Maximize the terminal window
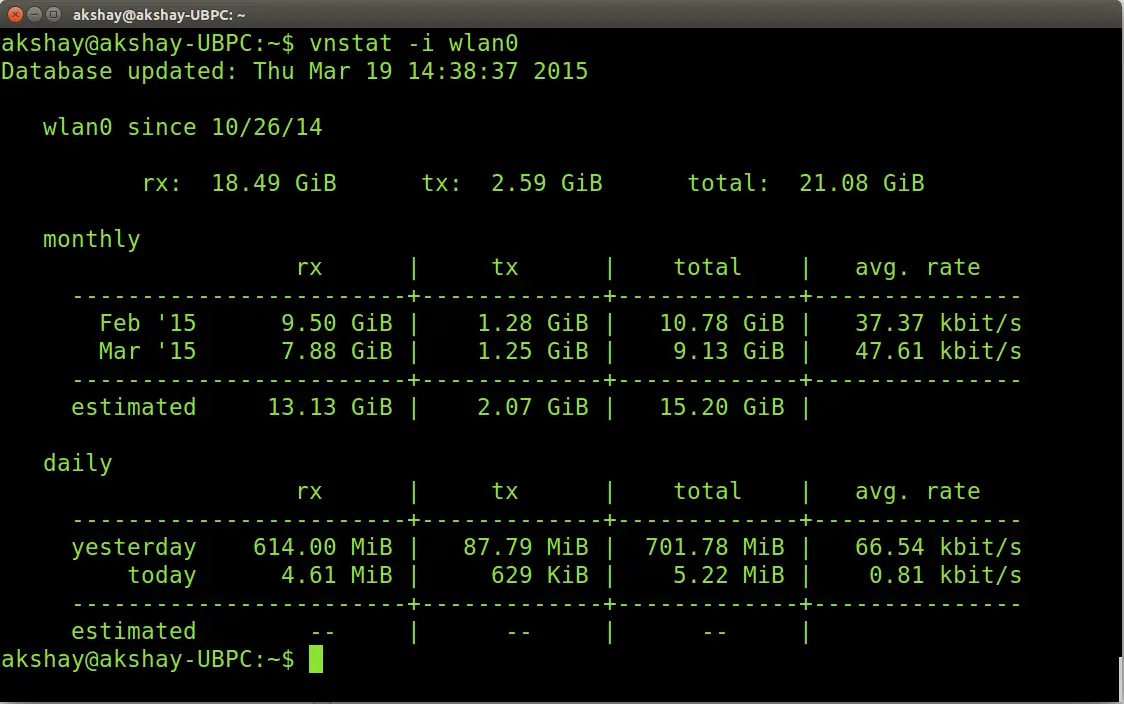The image size is (1124, 704). click(53, 14)
